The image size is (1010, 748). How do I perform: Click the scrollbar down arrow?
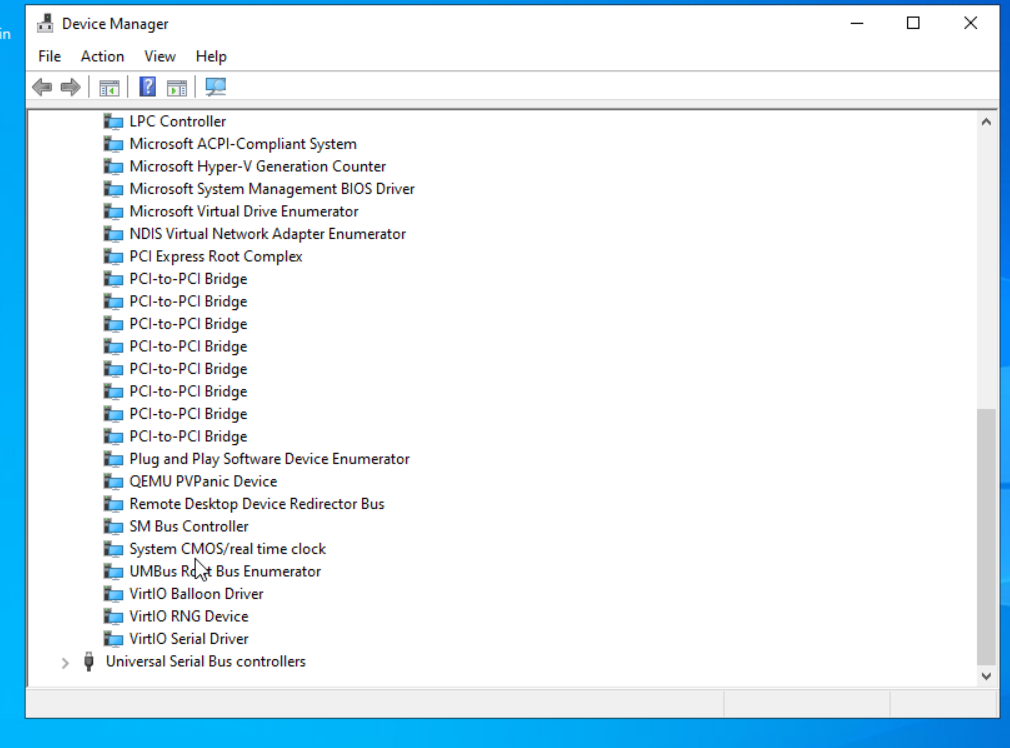point(986,676)
